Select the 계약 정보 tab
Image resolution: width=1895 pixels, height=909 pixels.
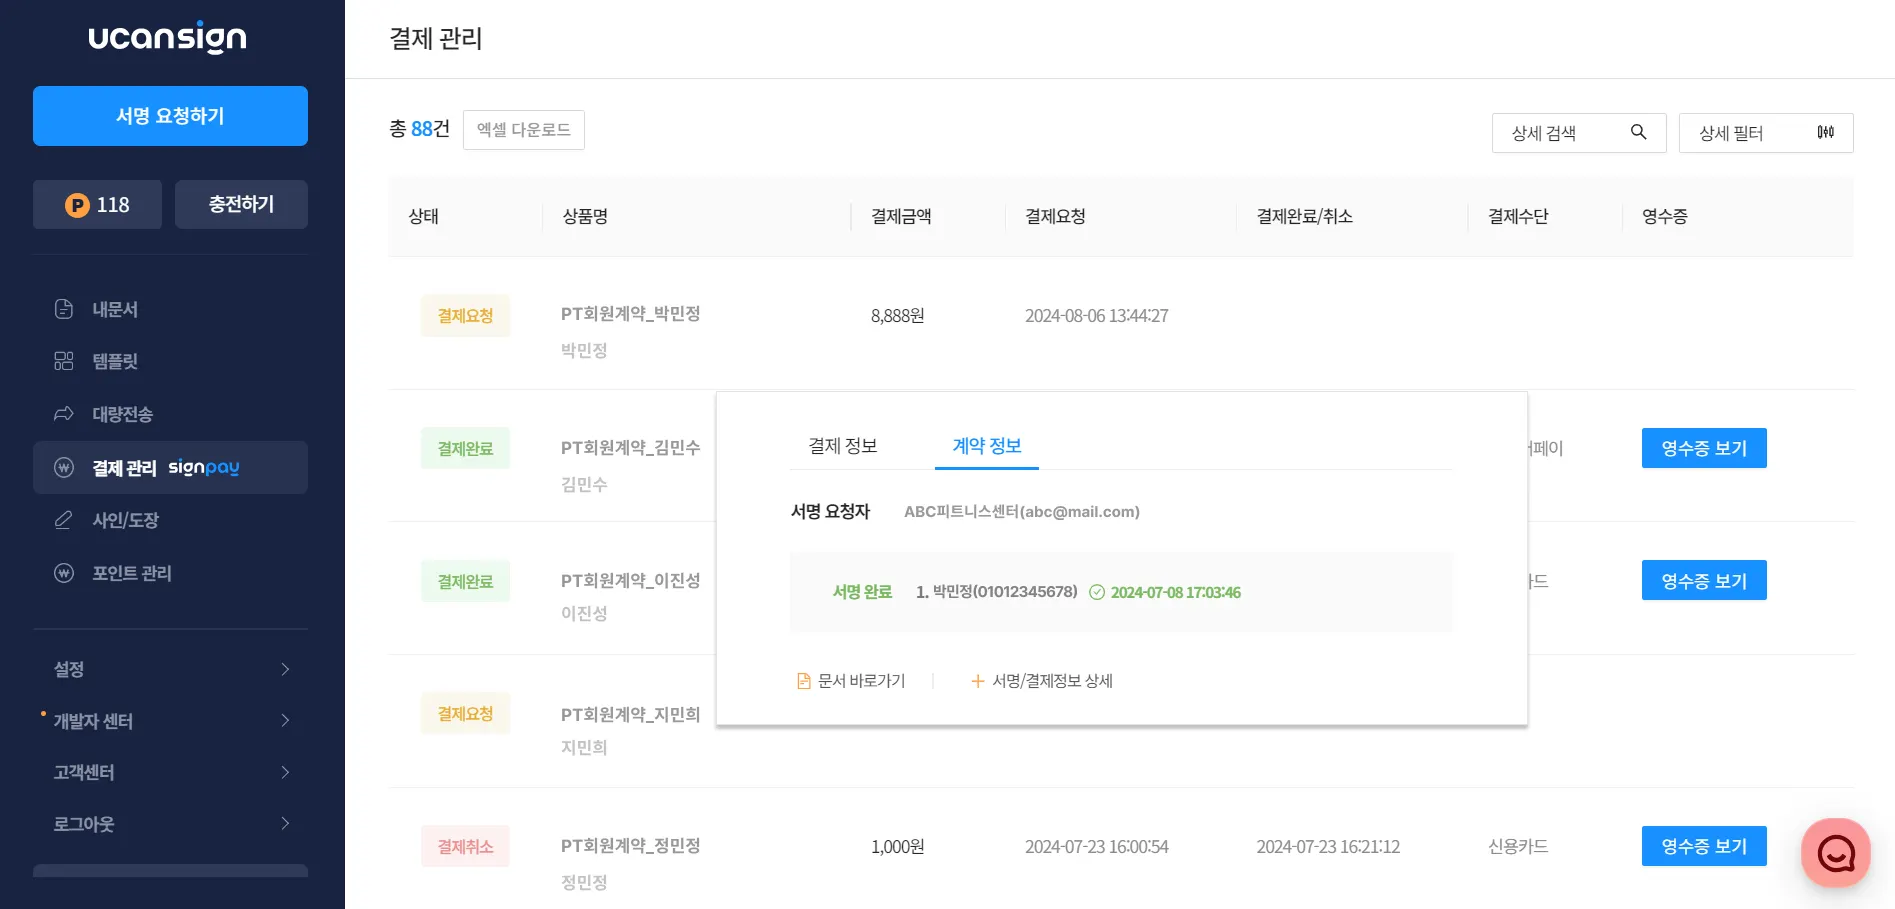tap(987, 446)
